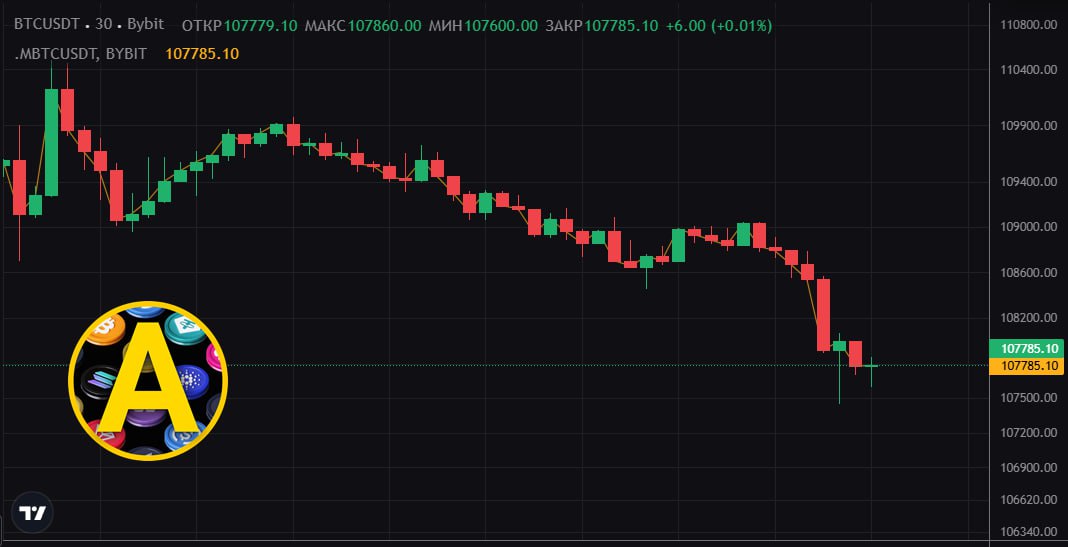The width and height of the screenshot is (1068, 547).
Task: Click the 106340.00 price axis tick
Action: point(1028,532)
